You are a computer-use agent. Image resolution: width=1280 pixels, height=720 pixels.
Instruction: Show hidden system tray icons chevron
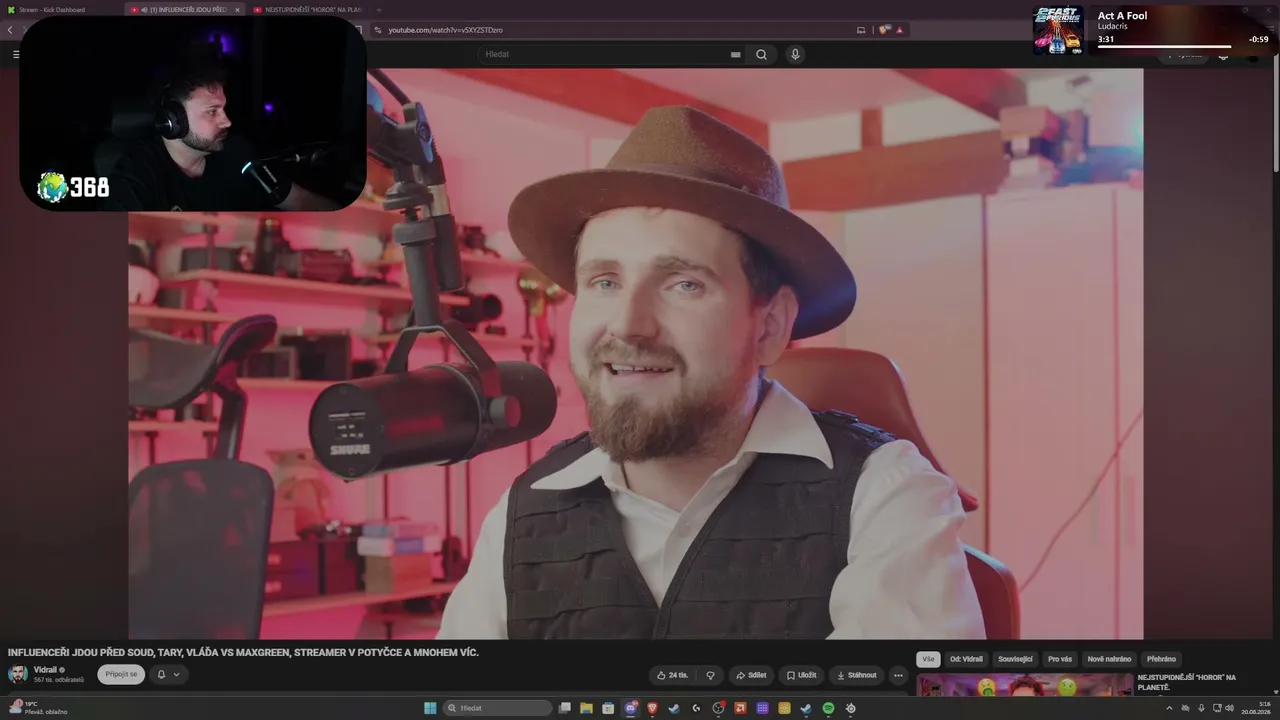click(x=1169, y=708)
